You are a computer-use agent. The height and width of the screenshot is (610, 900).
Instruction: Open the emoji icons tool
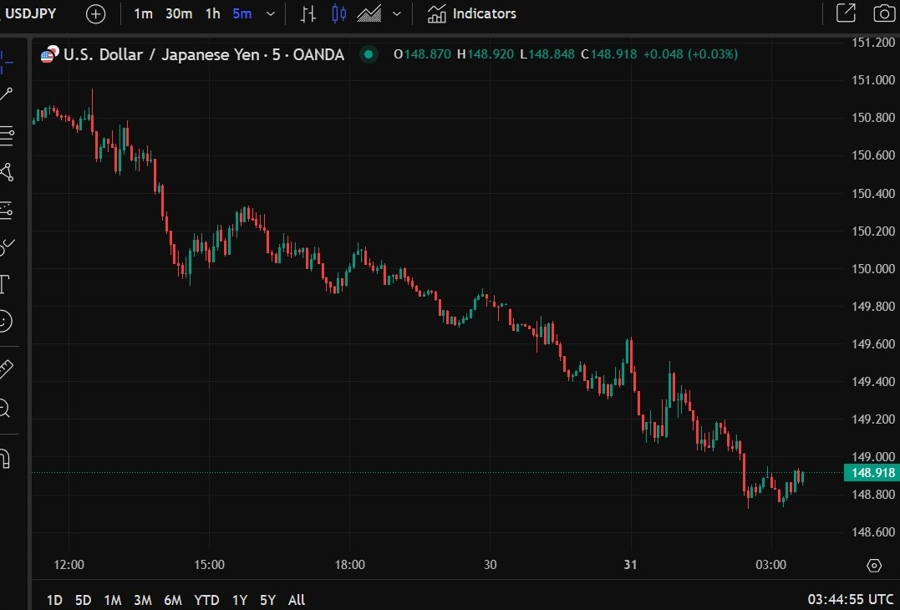tap(5, 321)
